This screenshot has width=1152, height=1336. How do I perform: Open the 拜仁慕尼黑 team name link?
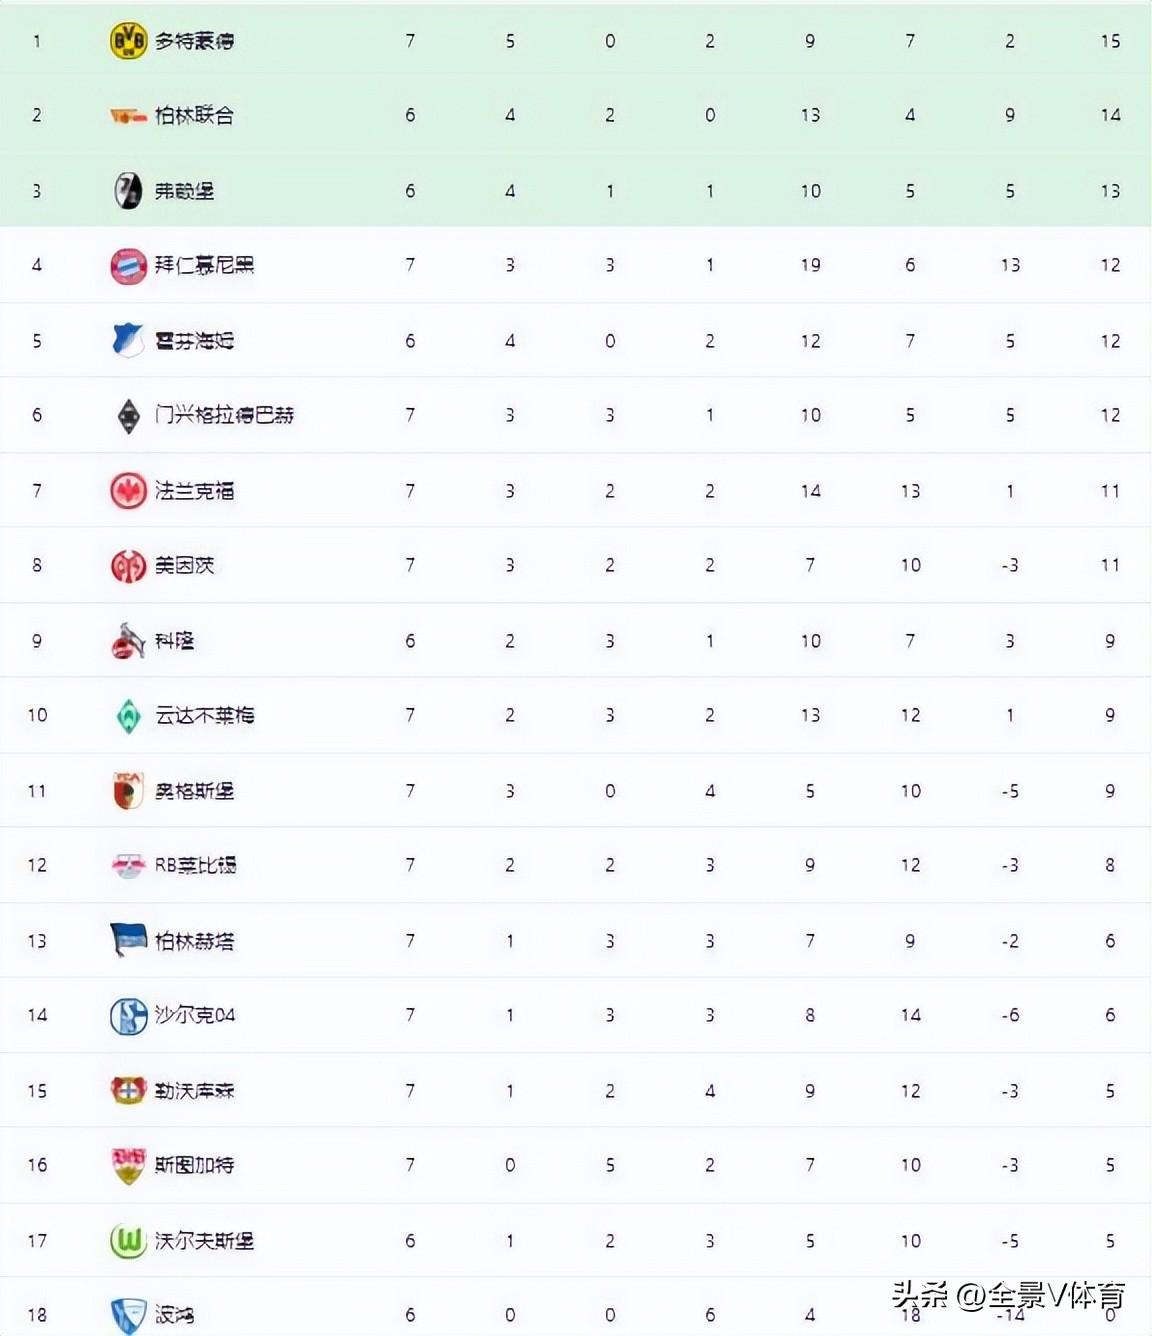click(x=205, y=265)
